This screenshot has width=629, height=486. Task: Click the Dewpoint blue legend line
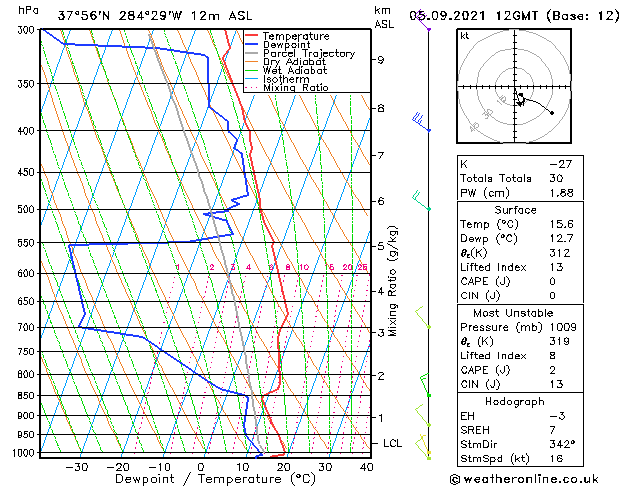coord(252,45)
